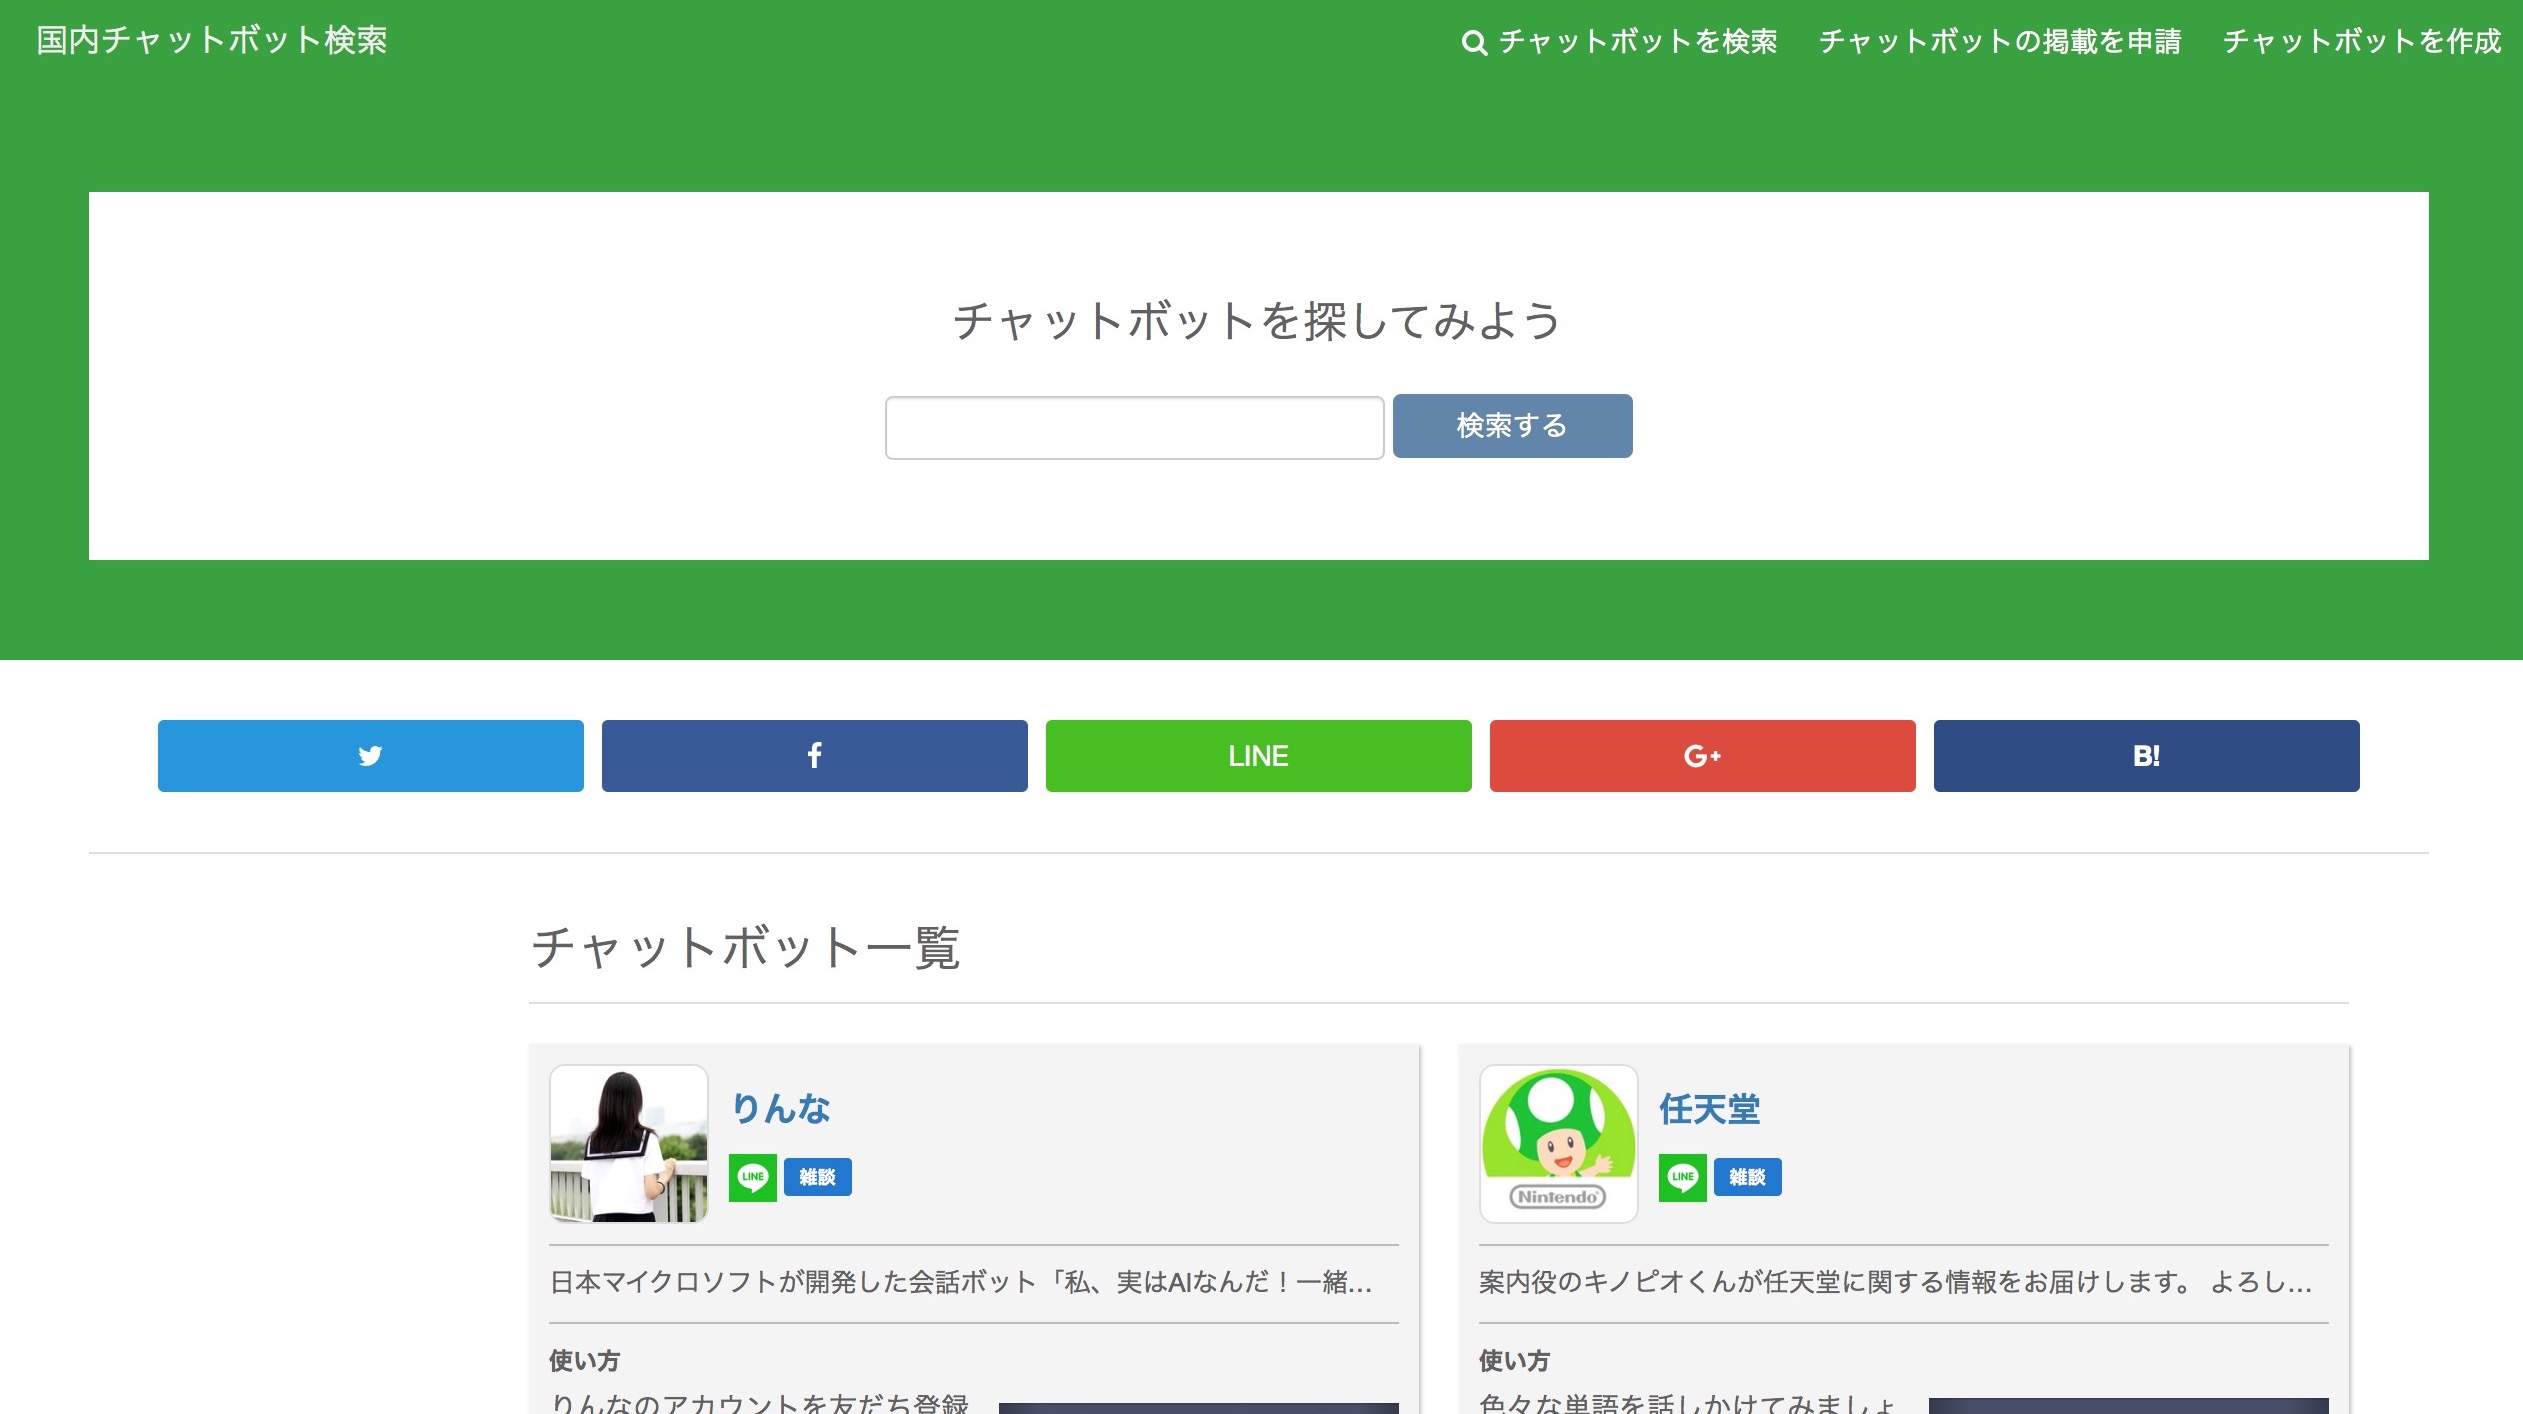Click the LINE icon under りんな
The height and width of the screenshot is (1414, 2523).
click(752, 1177)
